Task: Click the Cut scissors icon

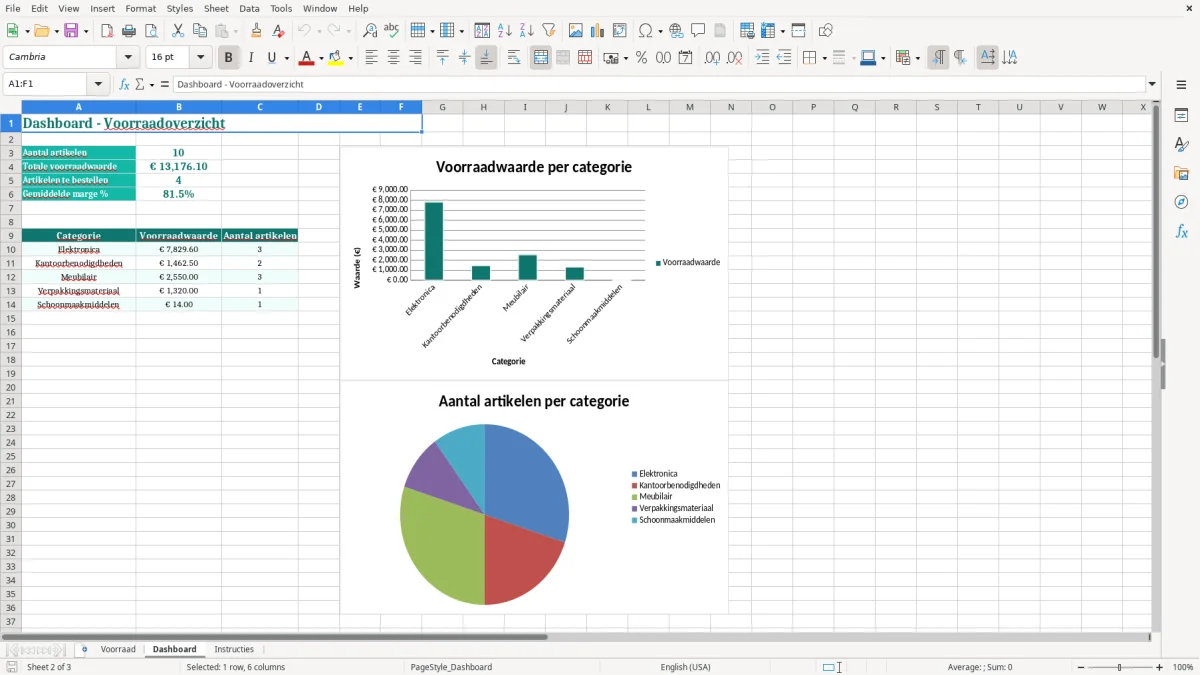Action: (177, 31)
